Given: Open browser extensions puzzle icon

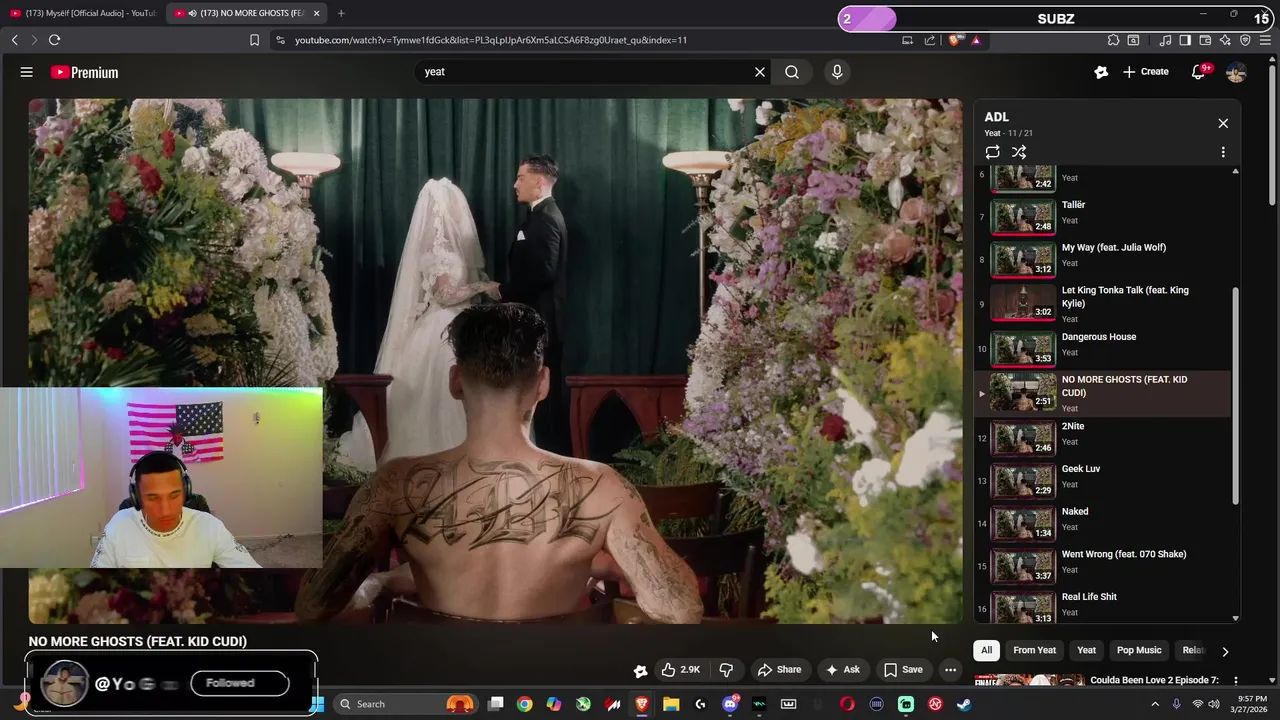Looking at the screenshot, I should (x=1113, y=40).
